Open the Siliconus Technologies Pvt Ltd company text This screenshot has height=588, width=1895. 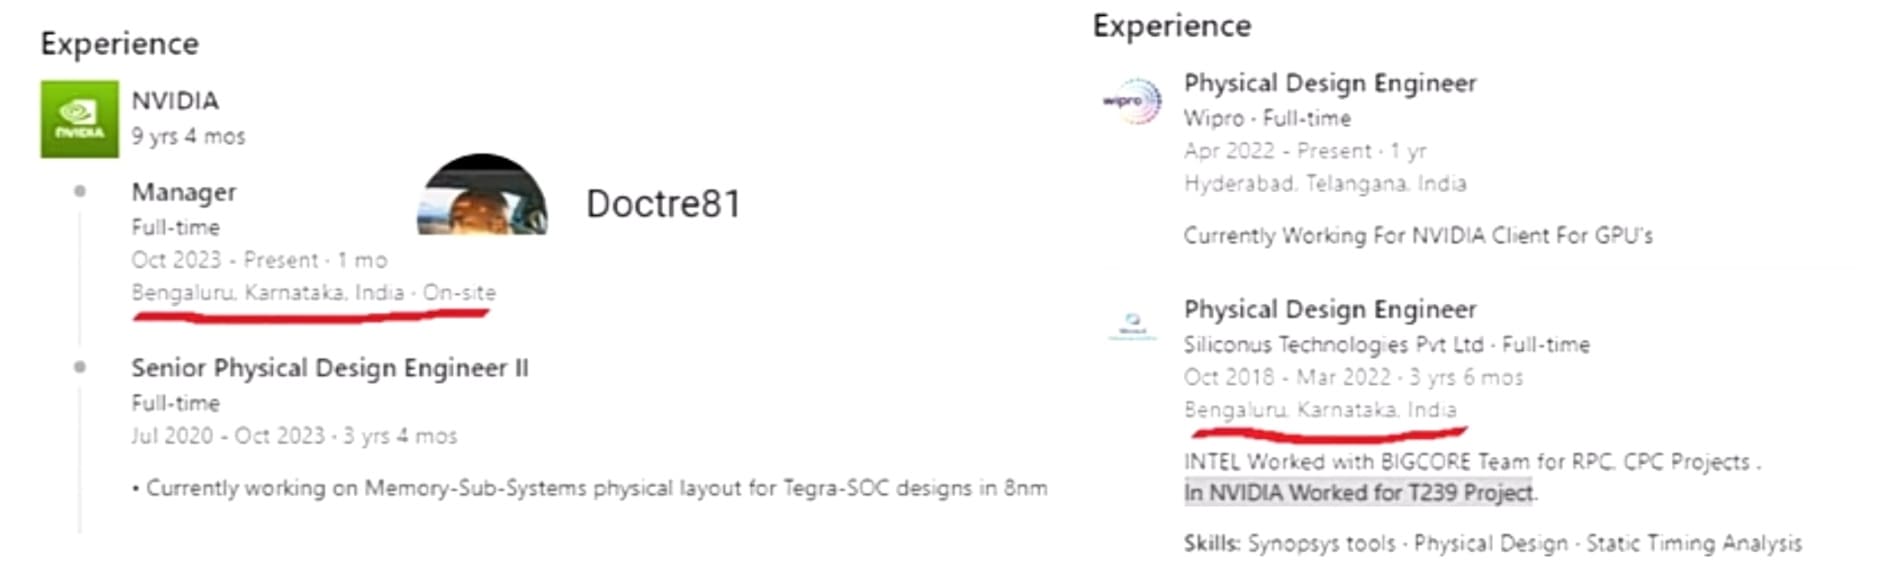(x=1333, y=345)
